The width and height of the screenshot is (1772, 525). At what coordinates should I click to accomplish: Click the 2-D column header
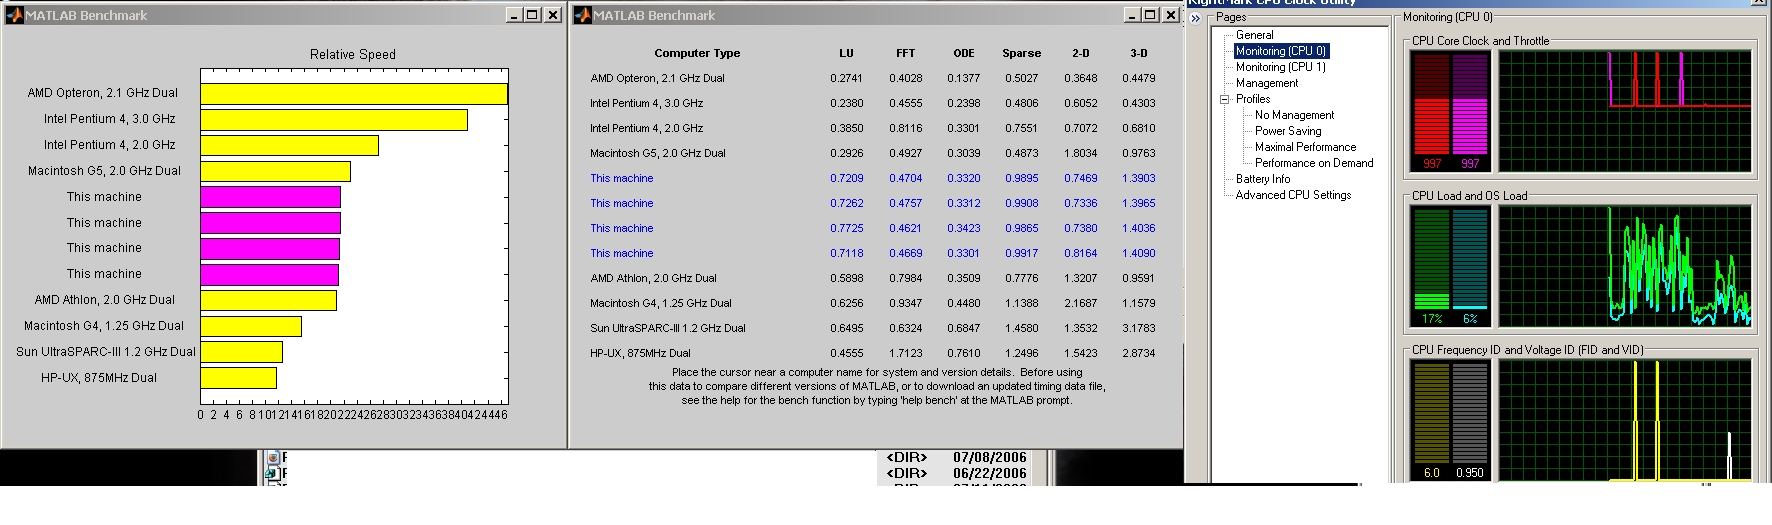(x=1081, y=53)
